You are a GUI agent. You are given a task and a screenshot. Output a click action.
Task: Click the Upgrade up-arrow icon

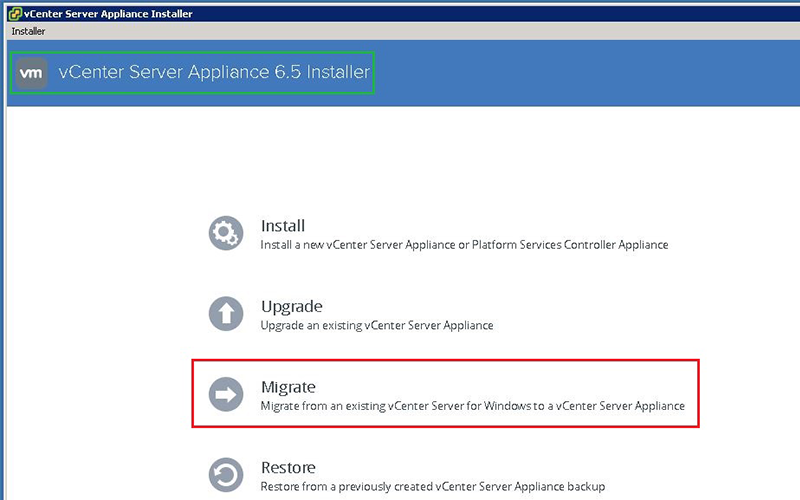225,314
